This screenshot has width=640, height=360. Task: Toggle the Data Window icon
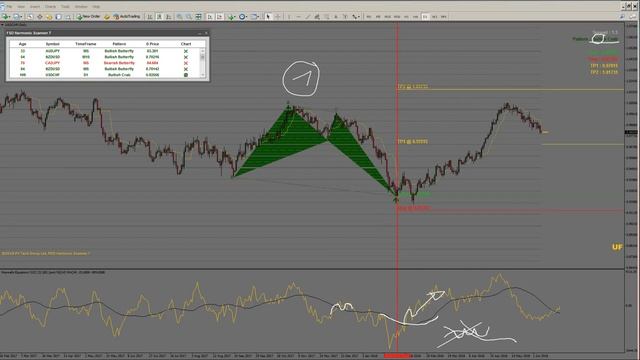(x=40, y=17)
